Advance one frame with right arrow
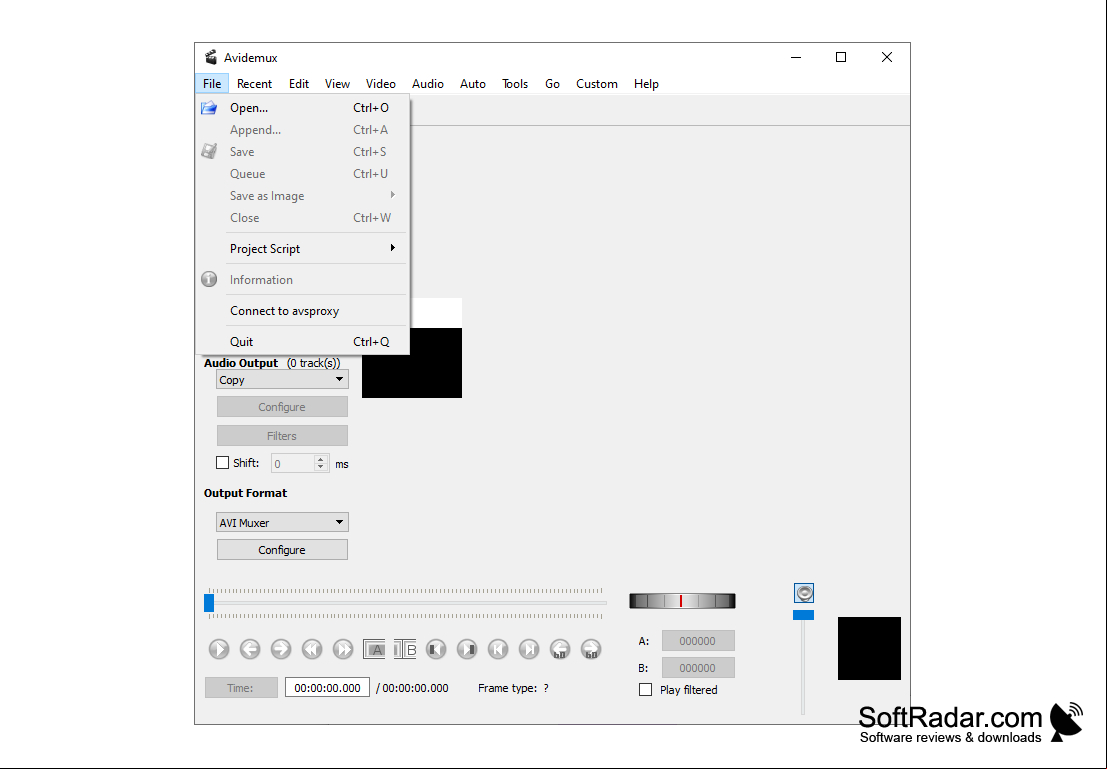 [281, 649]
